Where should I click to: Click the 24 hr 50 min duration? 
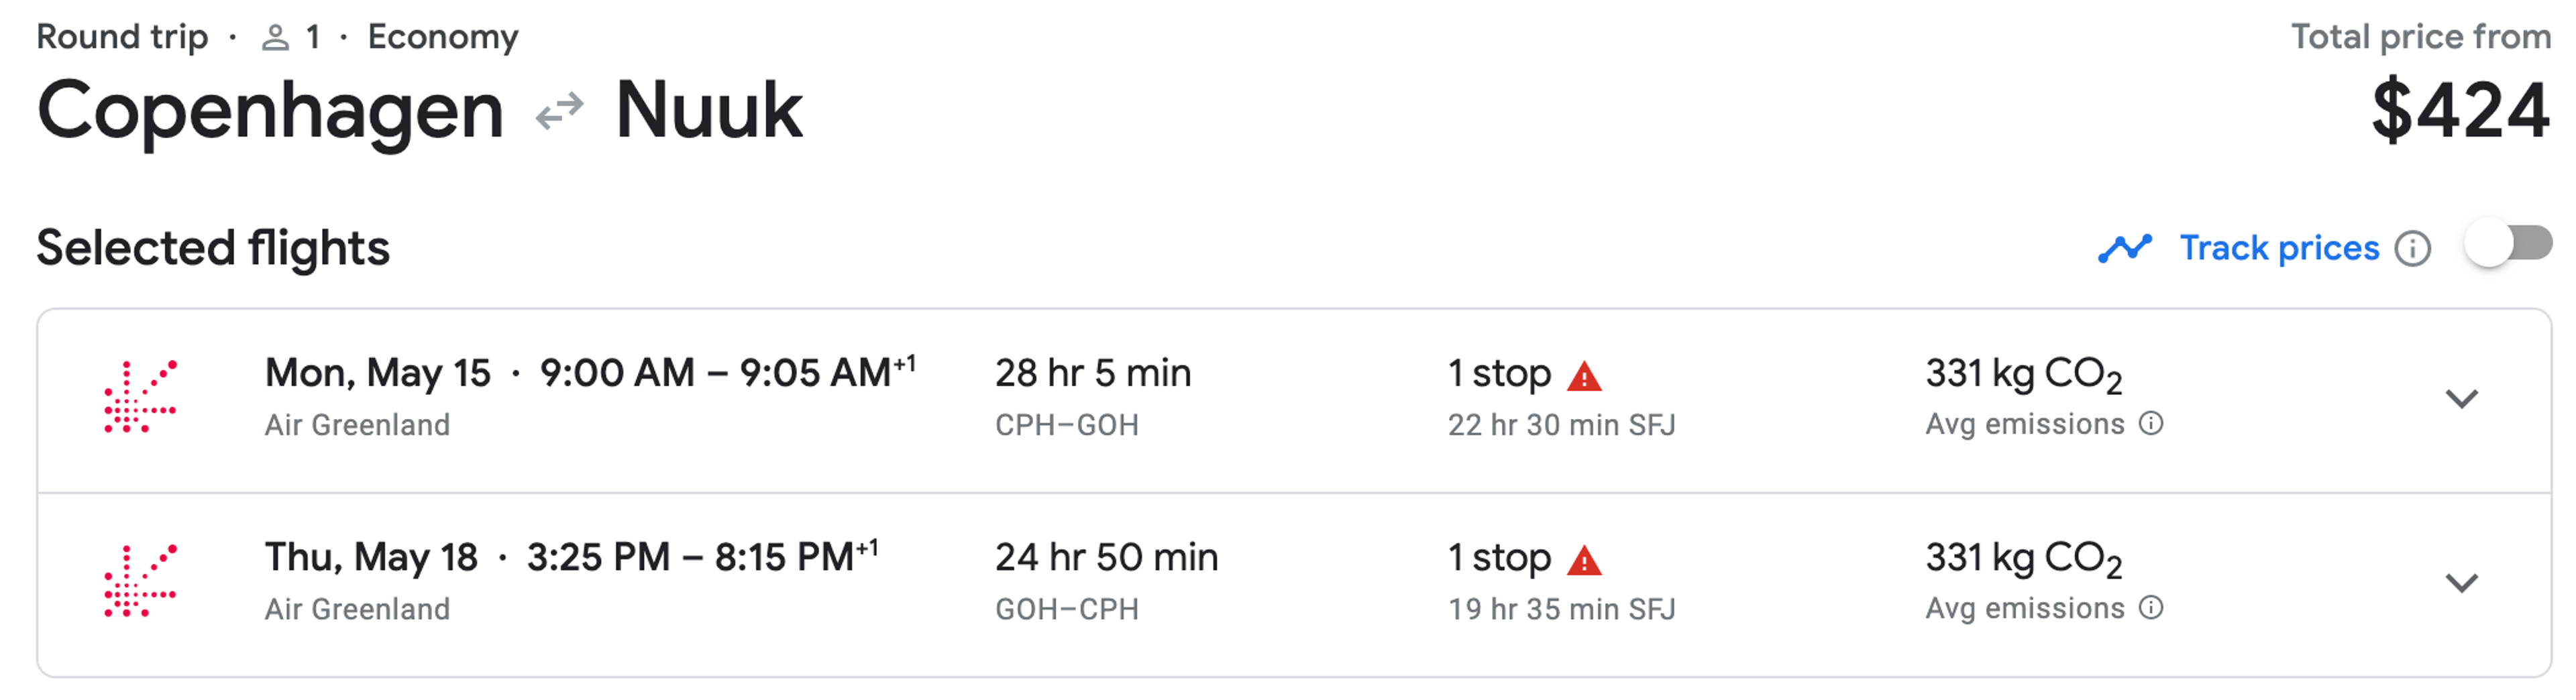click(1106, 557)
